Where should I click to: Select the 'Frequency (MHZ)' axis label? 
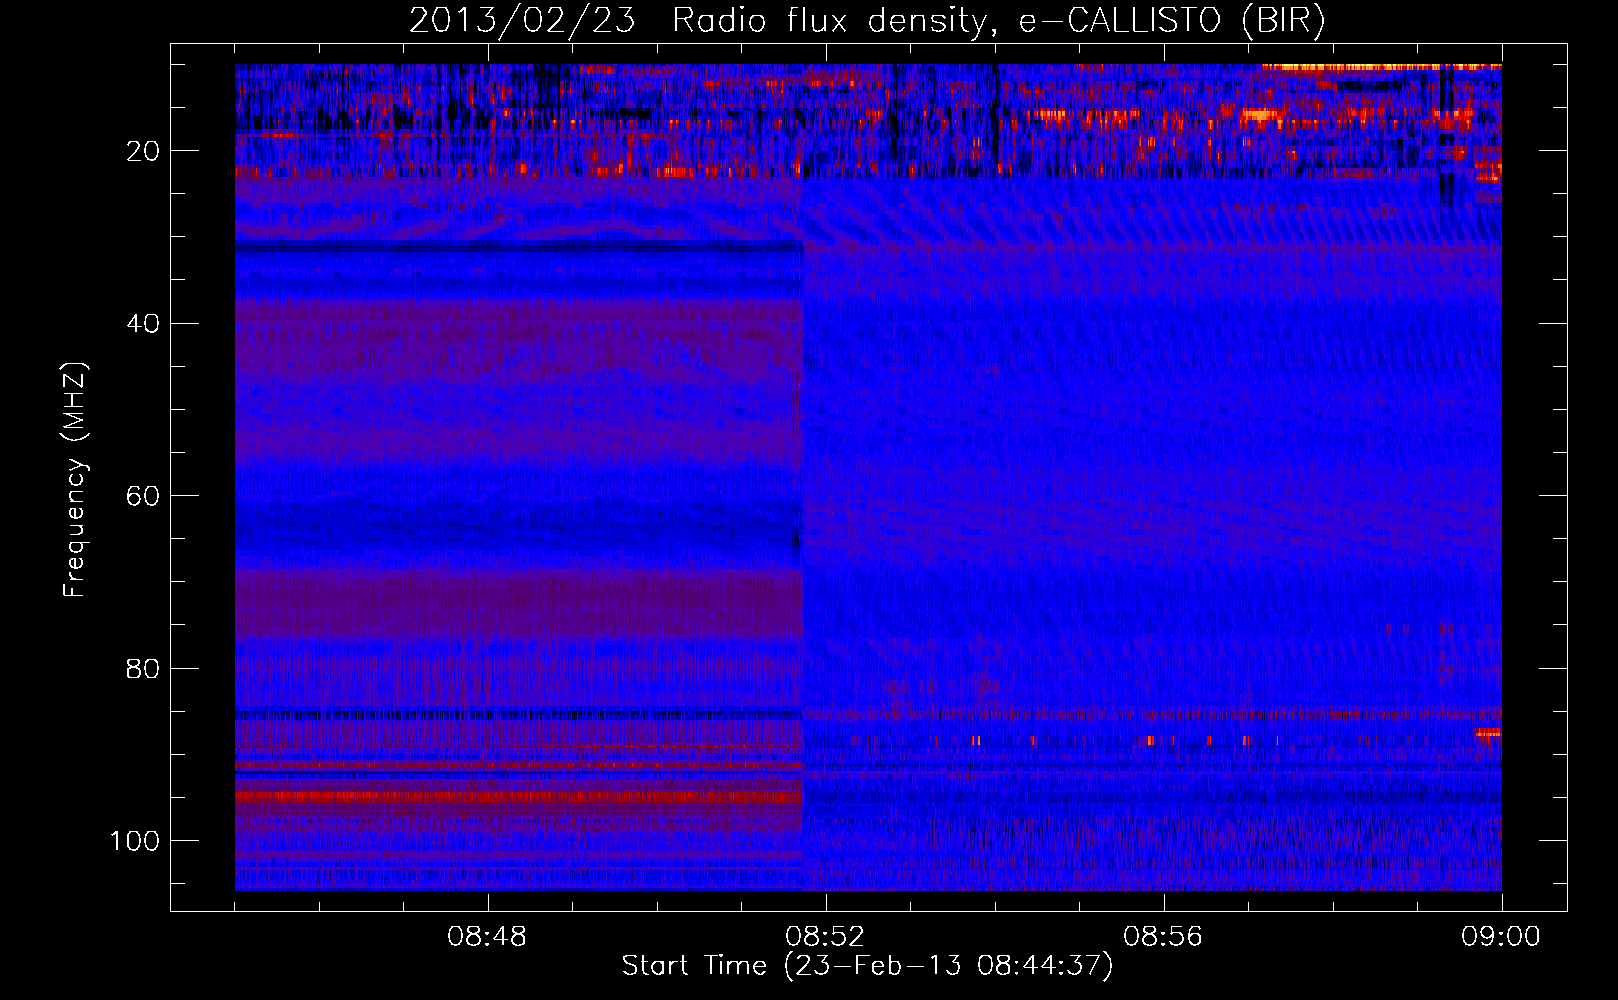pyautogui.click(x=75, y=480)
